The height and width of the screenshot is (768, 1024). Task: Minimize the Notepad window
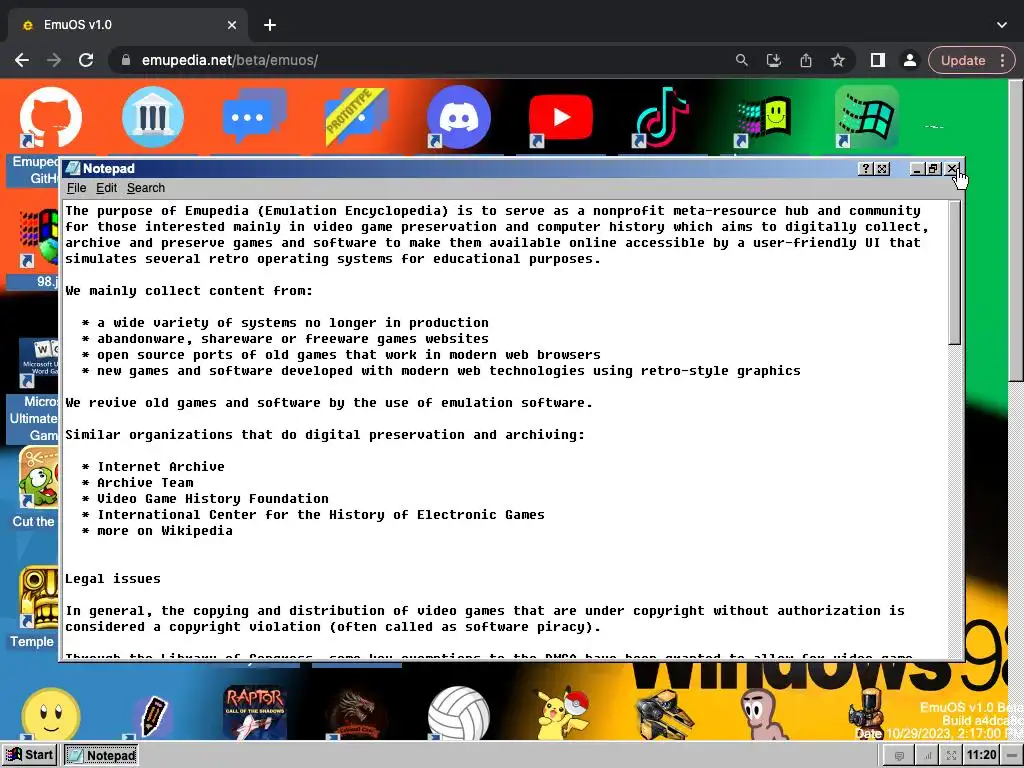pos(917,168)
